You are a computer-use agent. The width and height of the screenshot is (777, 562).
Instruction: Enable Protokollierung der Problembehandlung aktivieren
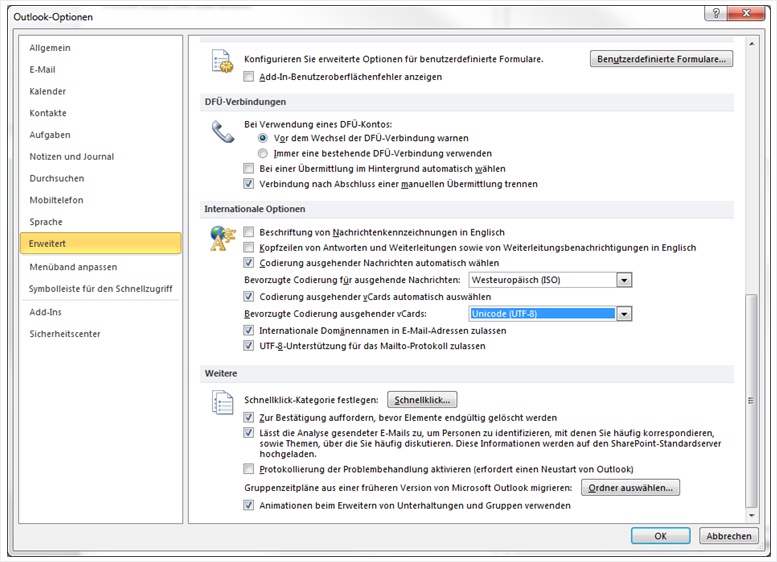pyautogui.click(x=249, y=469)
